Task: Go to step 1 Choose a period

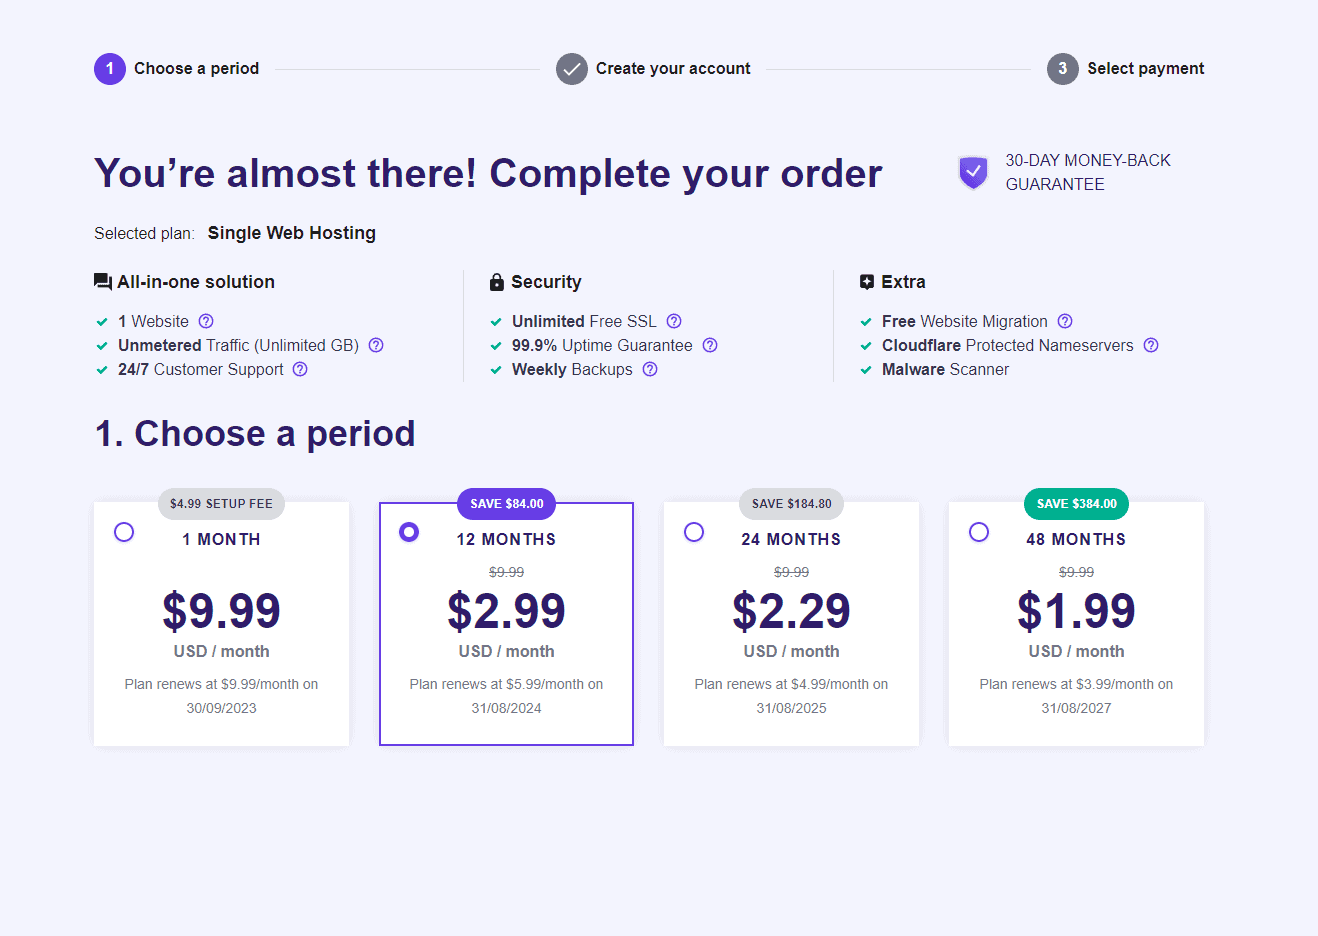Action: pyautogui.click(x=177, y=69)
